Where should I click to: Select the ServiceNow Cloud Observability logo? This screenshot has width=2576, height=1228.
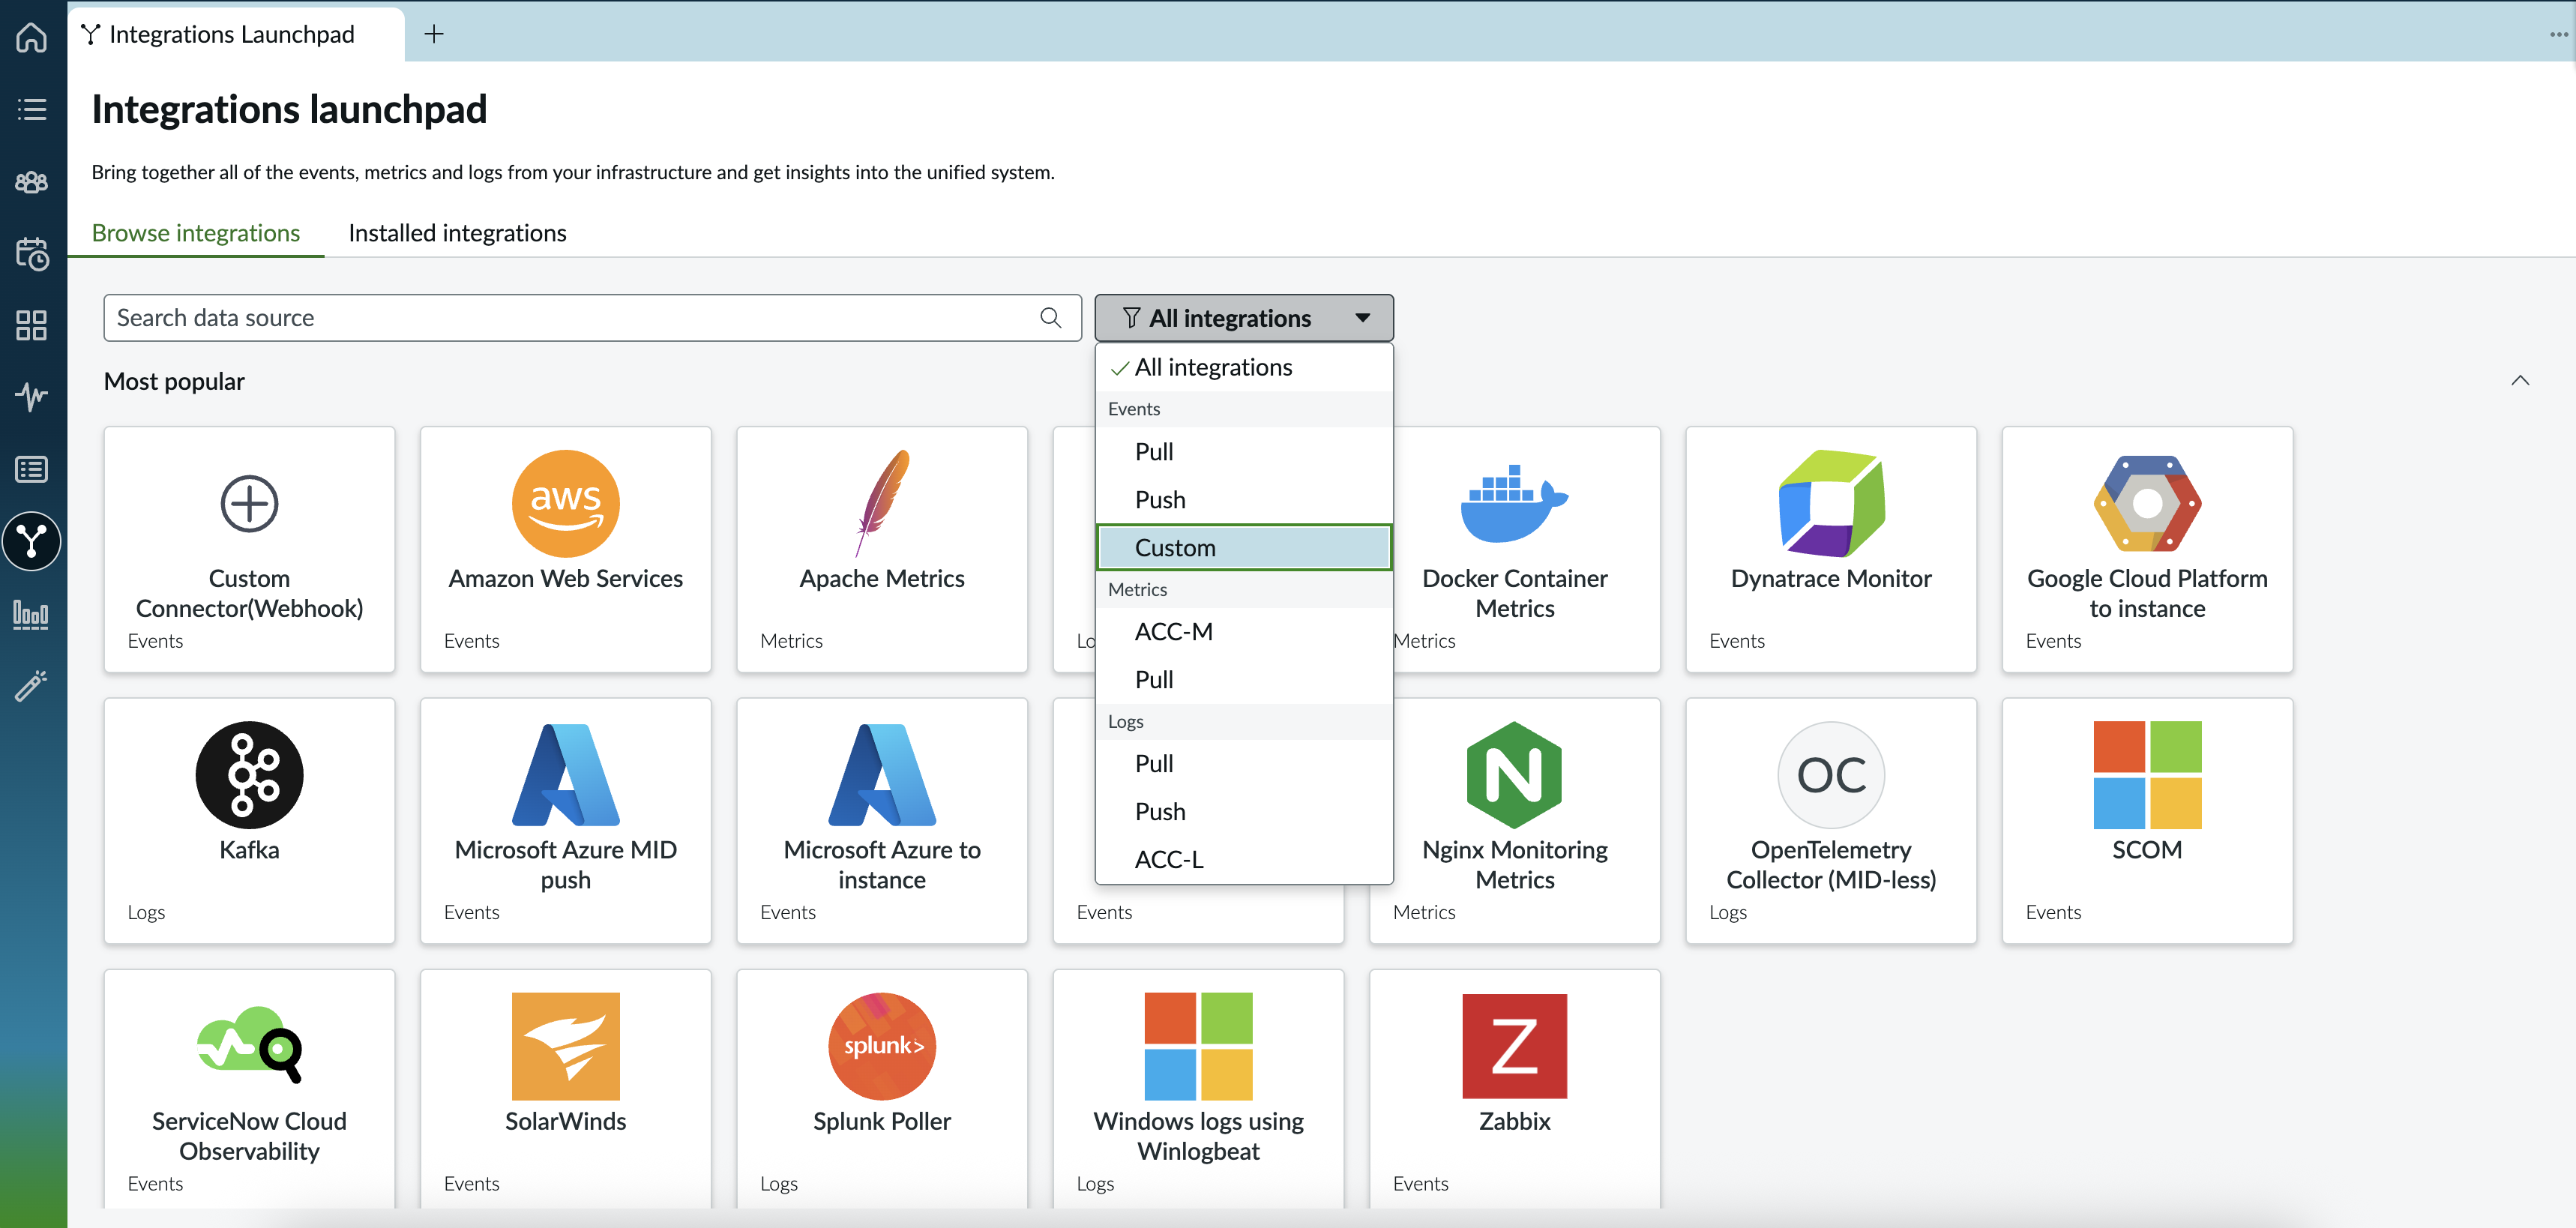(249, 1046)
